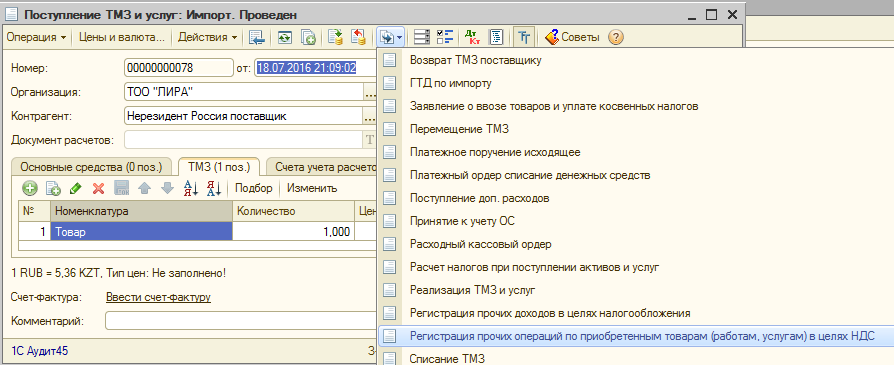Image resolution: width=894 pixels, height=365 pixels.
Task: Toggle the Тт text size button
Action: 524,38
